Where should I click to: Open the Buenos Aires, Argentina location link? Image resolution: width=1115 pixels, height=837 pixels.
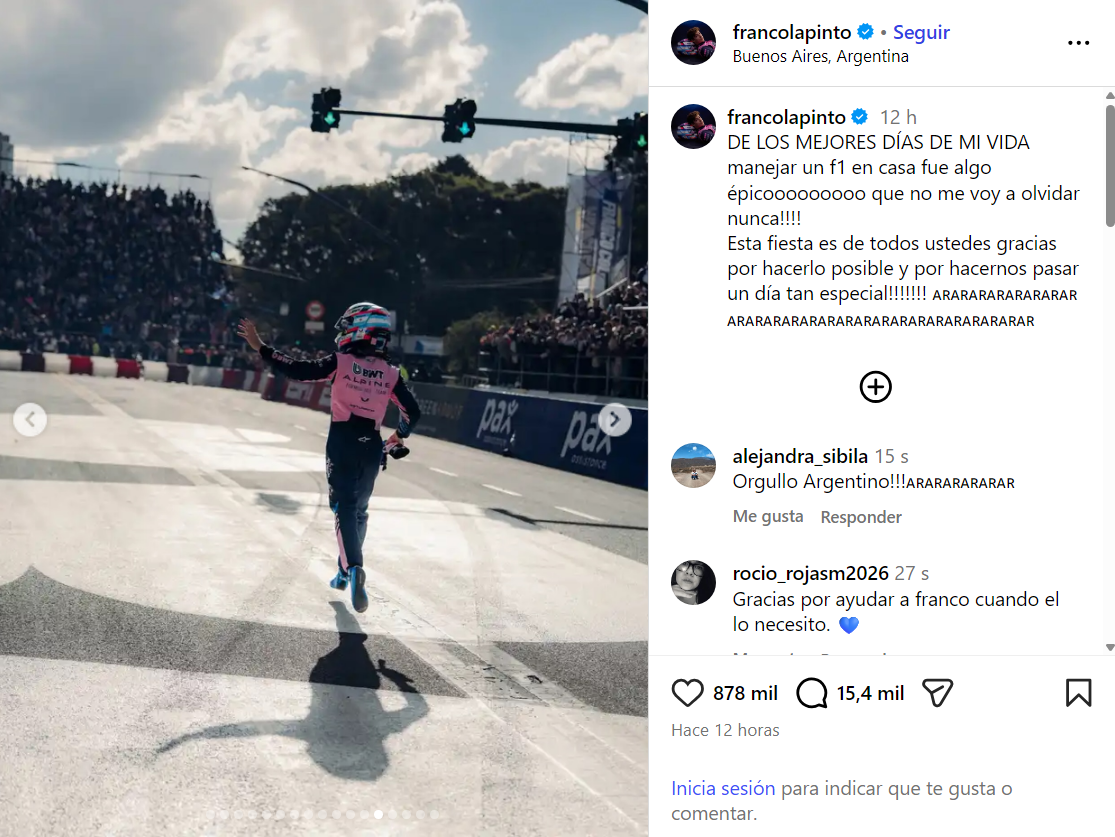pyautogui.click(x=821, y=56)
